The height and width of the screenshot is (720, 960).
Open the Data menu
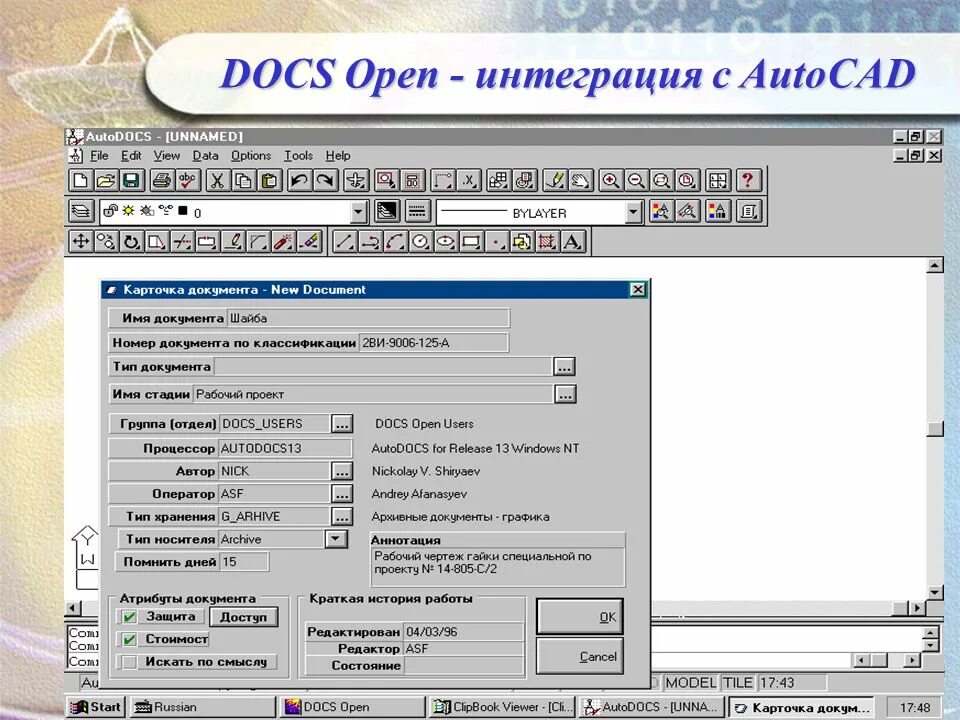[x=206, y=156]
